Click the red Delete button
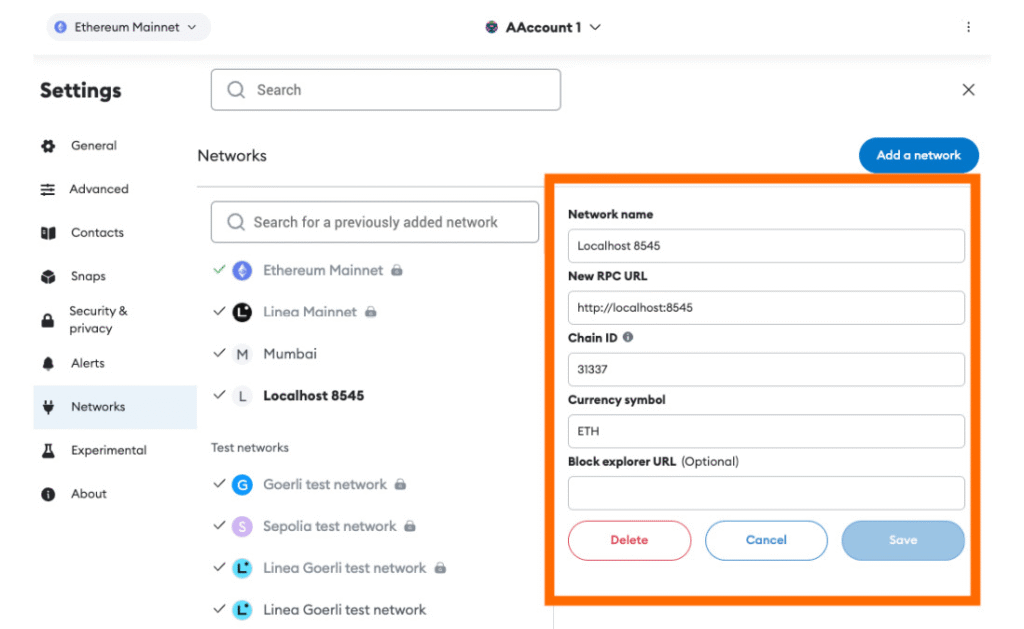Image resolution: width=1024 pixels, height=629 pixels. tap(629, 540)
